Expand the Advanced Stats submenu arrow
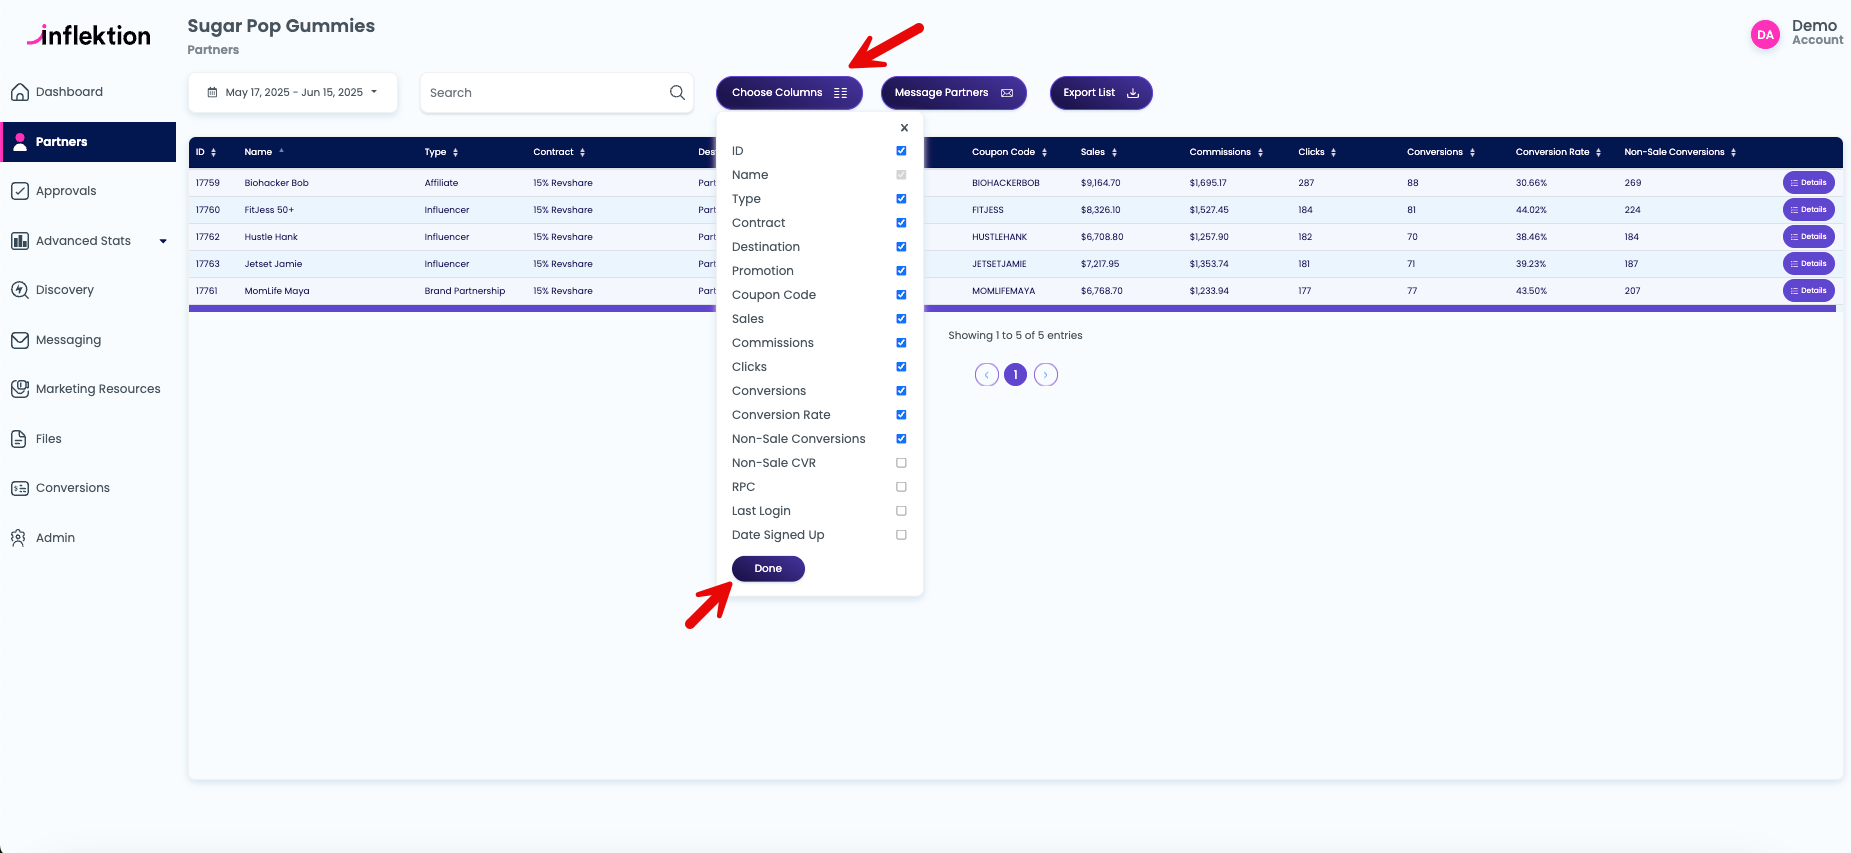 tap(163, 241)
